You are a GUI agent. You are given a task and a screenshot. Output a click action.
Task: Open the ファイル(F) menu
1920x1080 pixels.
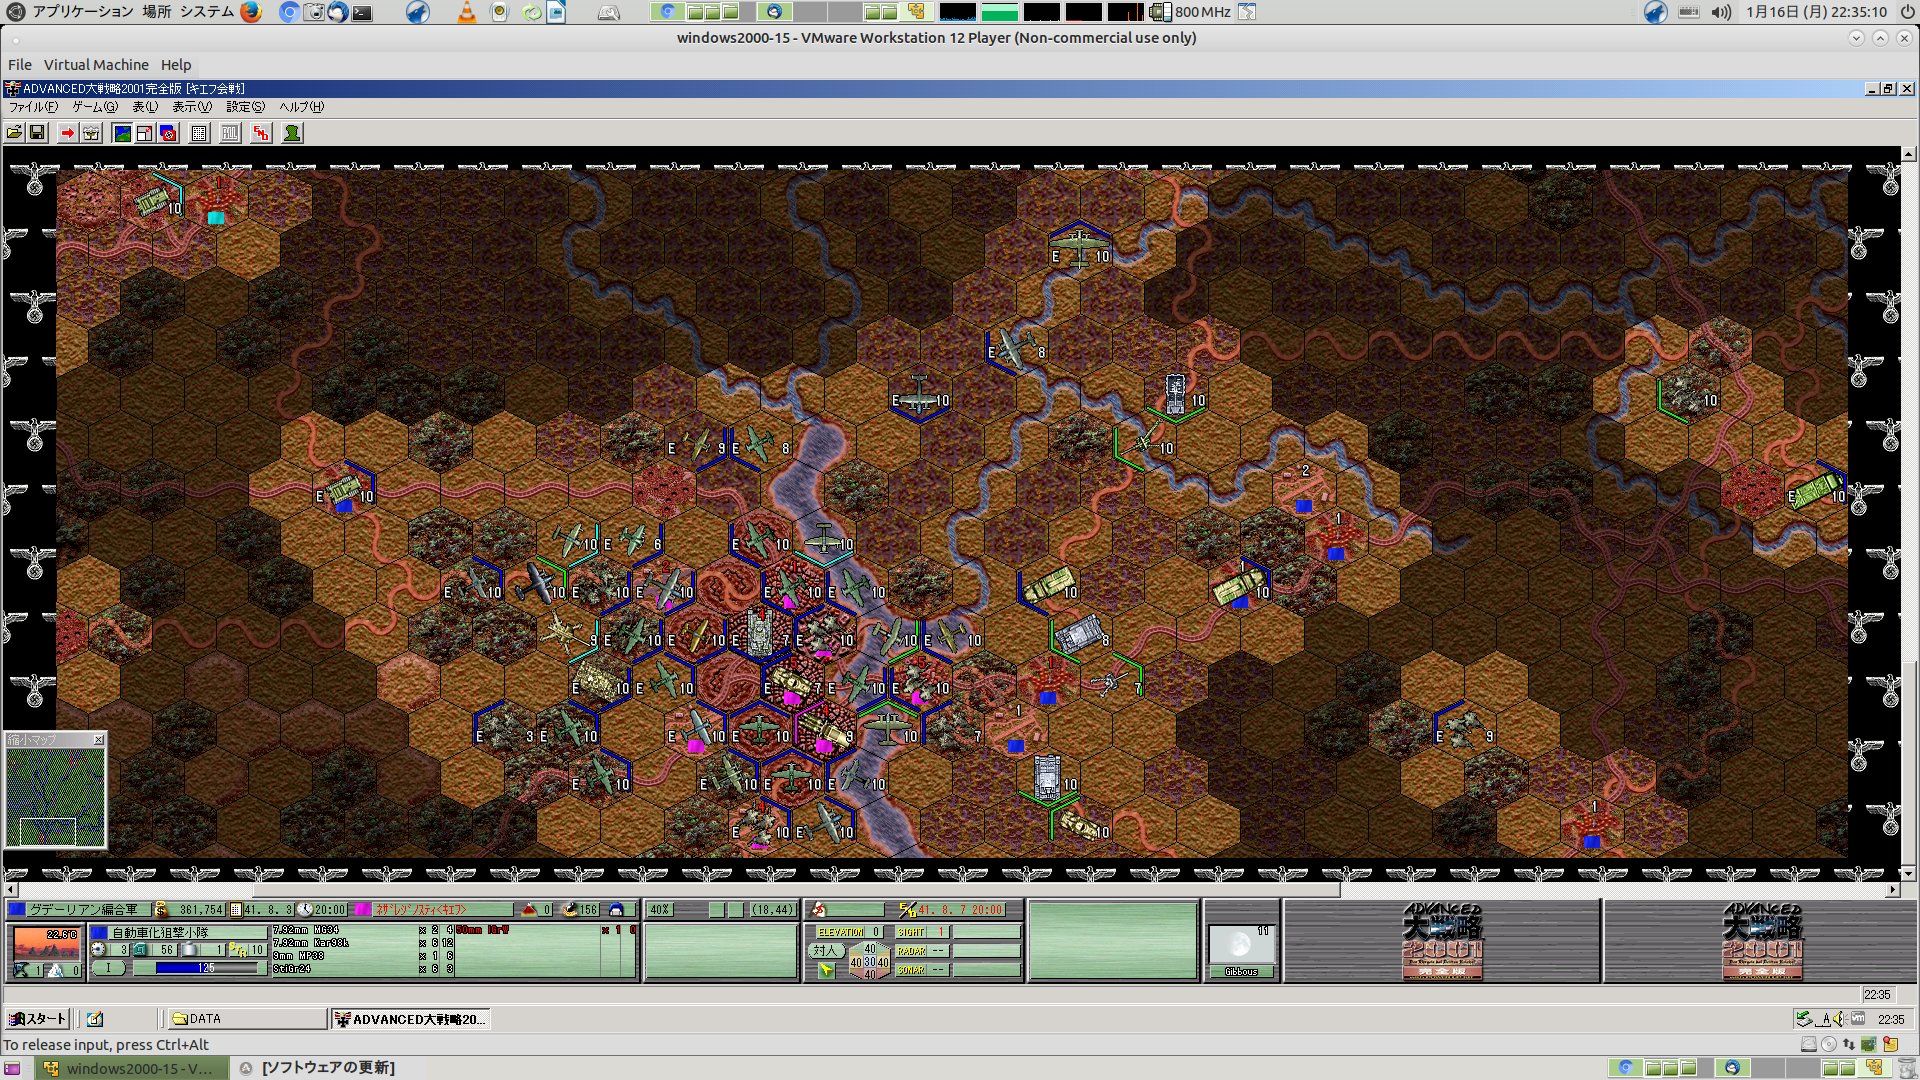tap(33, 107)
